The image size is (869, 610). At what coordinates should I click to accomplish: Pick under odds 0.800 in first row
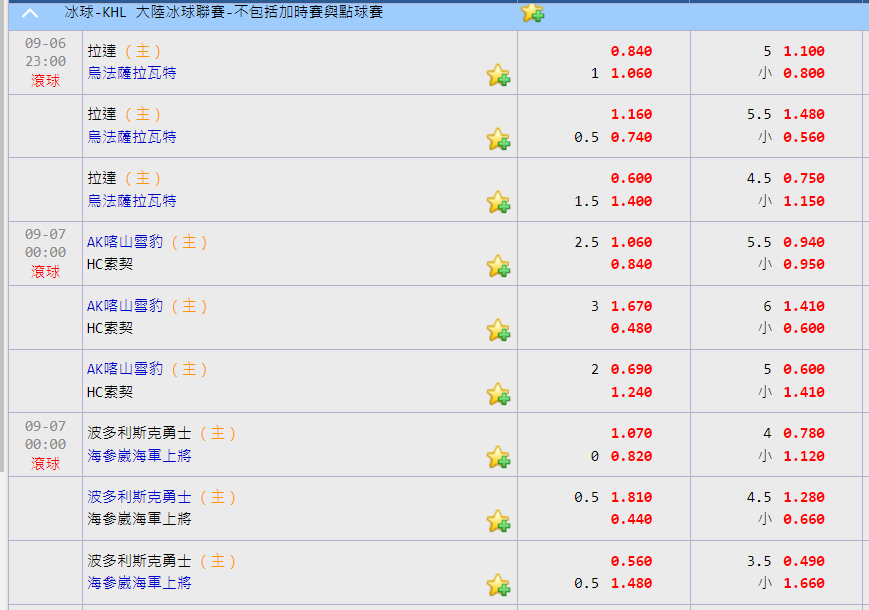[804, 73]
